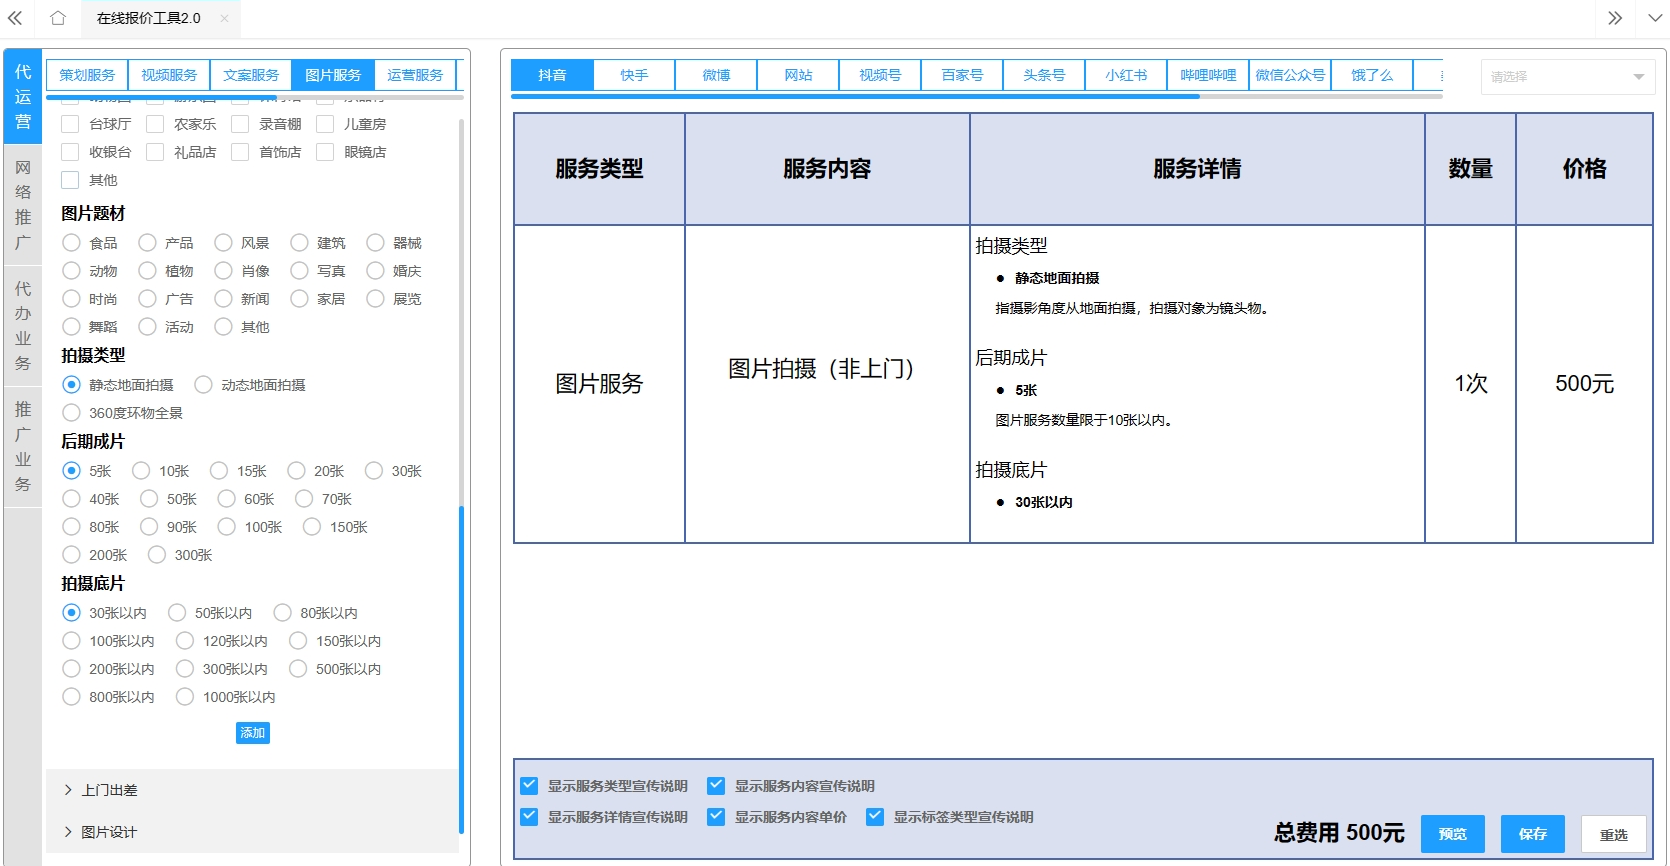Expand the 上门出差 section

tap(109, 790)
